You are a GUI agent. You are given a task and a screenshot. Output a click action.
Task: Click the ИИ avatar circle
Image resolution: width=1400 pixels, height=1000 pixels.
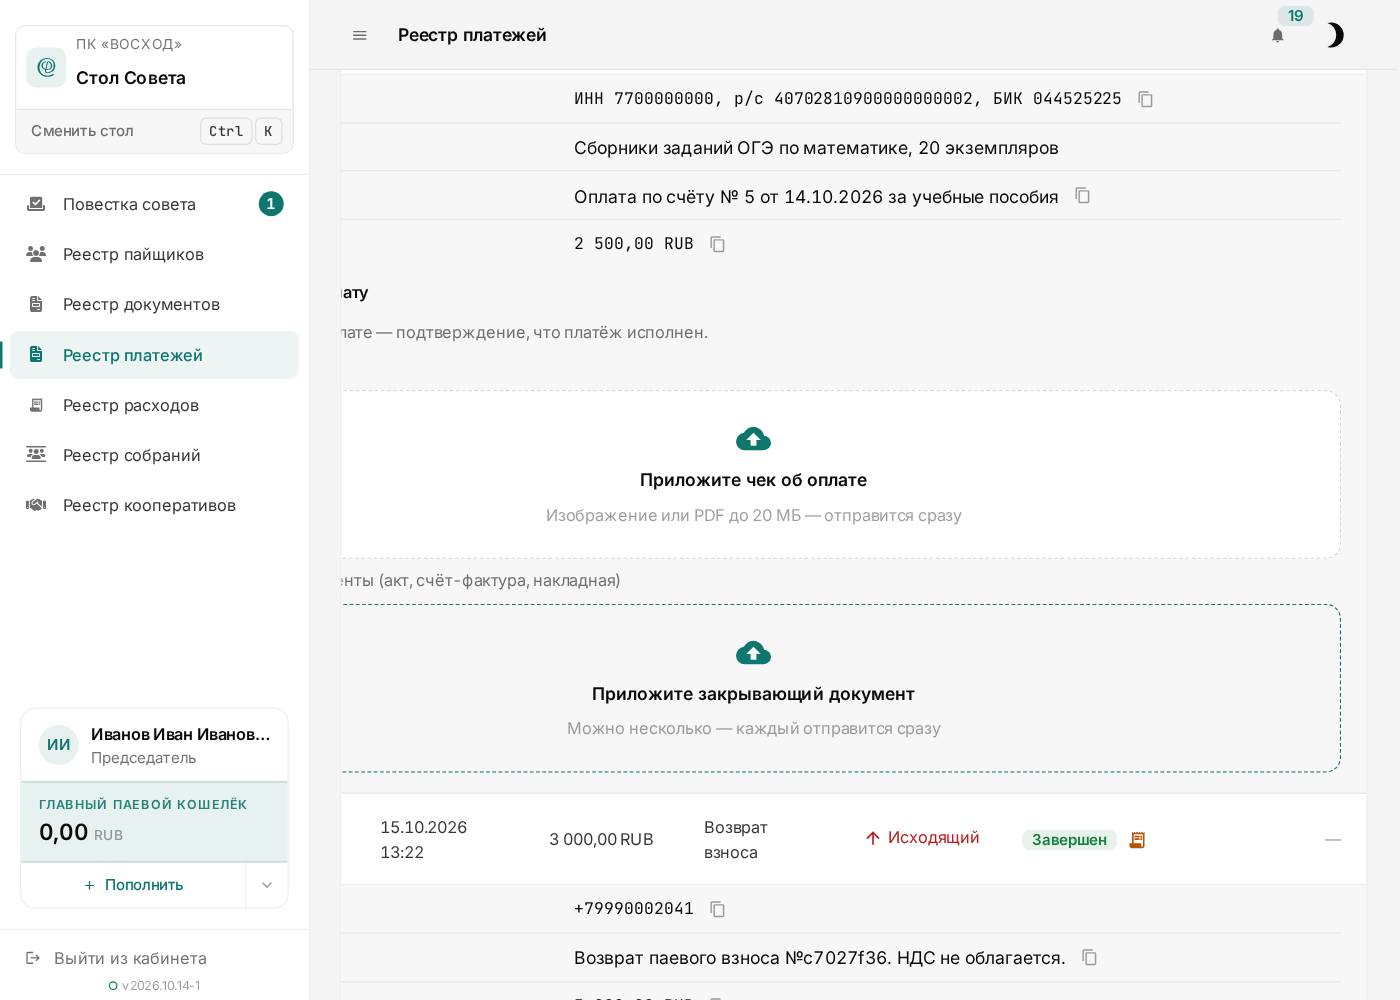click(59, 745)
